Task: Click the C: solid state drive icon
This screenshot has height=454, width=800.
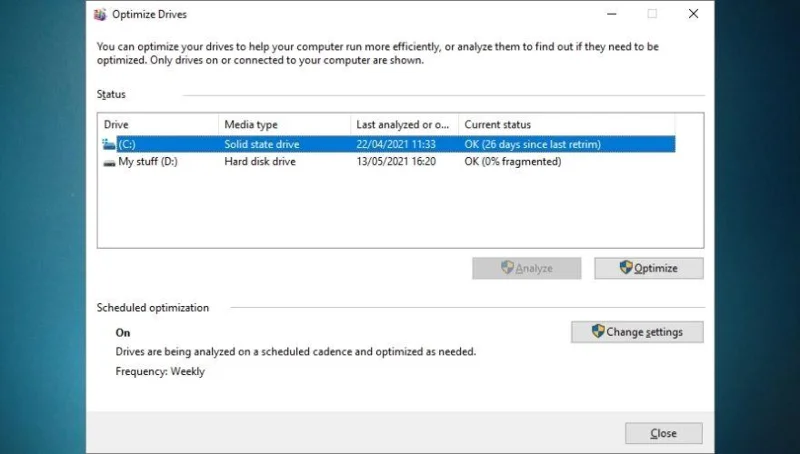Action: [109, 144]
